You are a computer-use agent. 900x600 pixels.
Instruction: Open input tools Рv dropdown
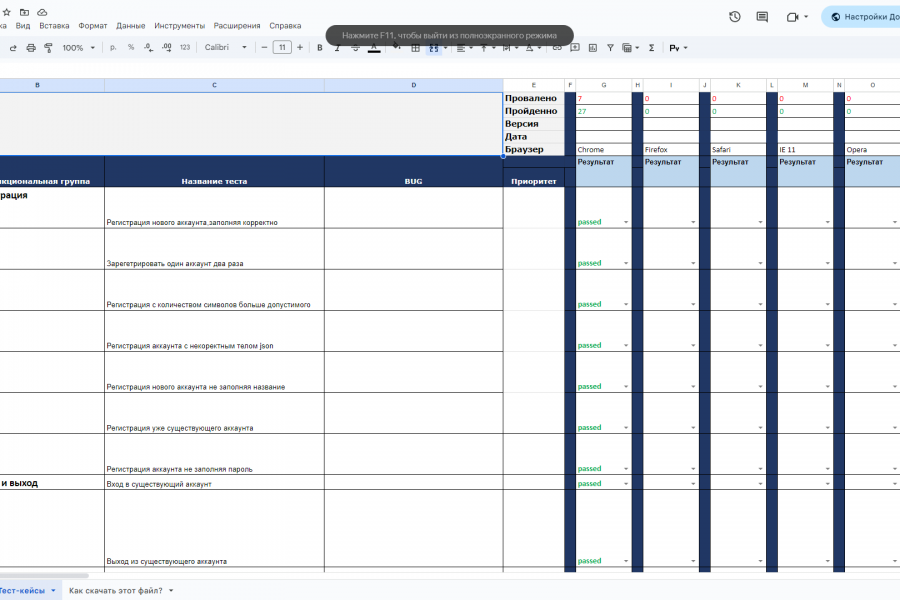tap(678, 48)
